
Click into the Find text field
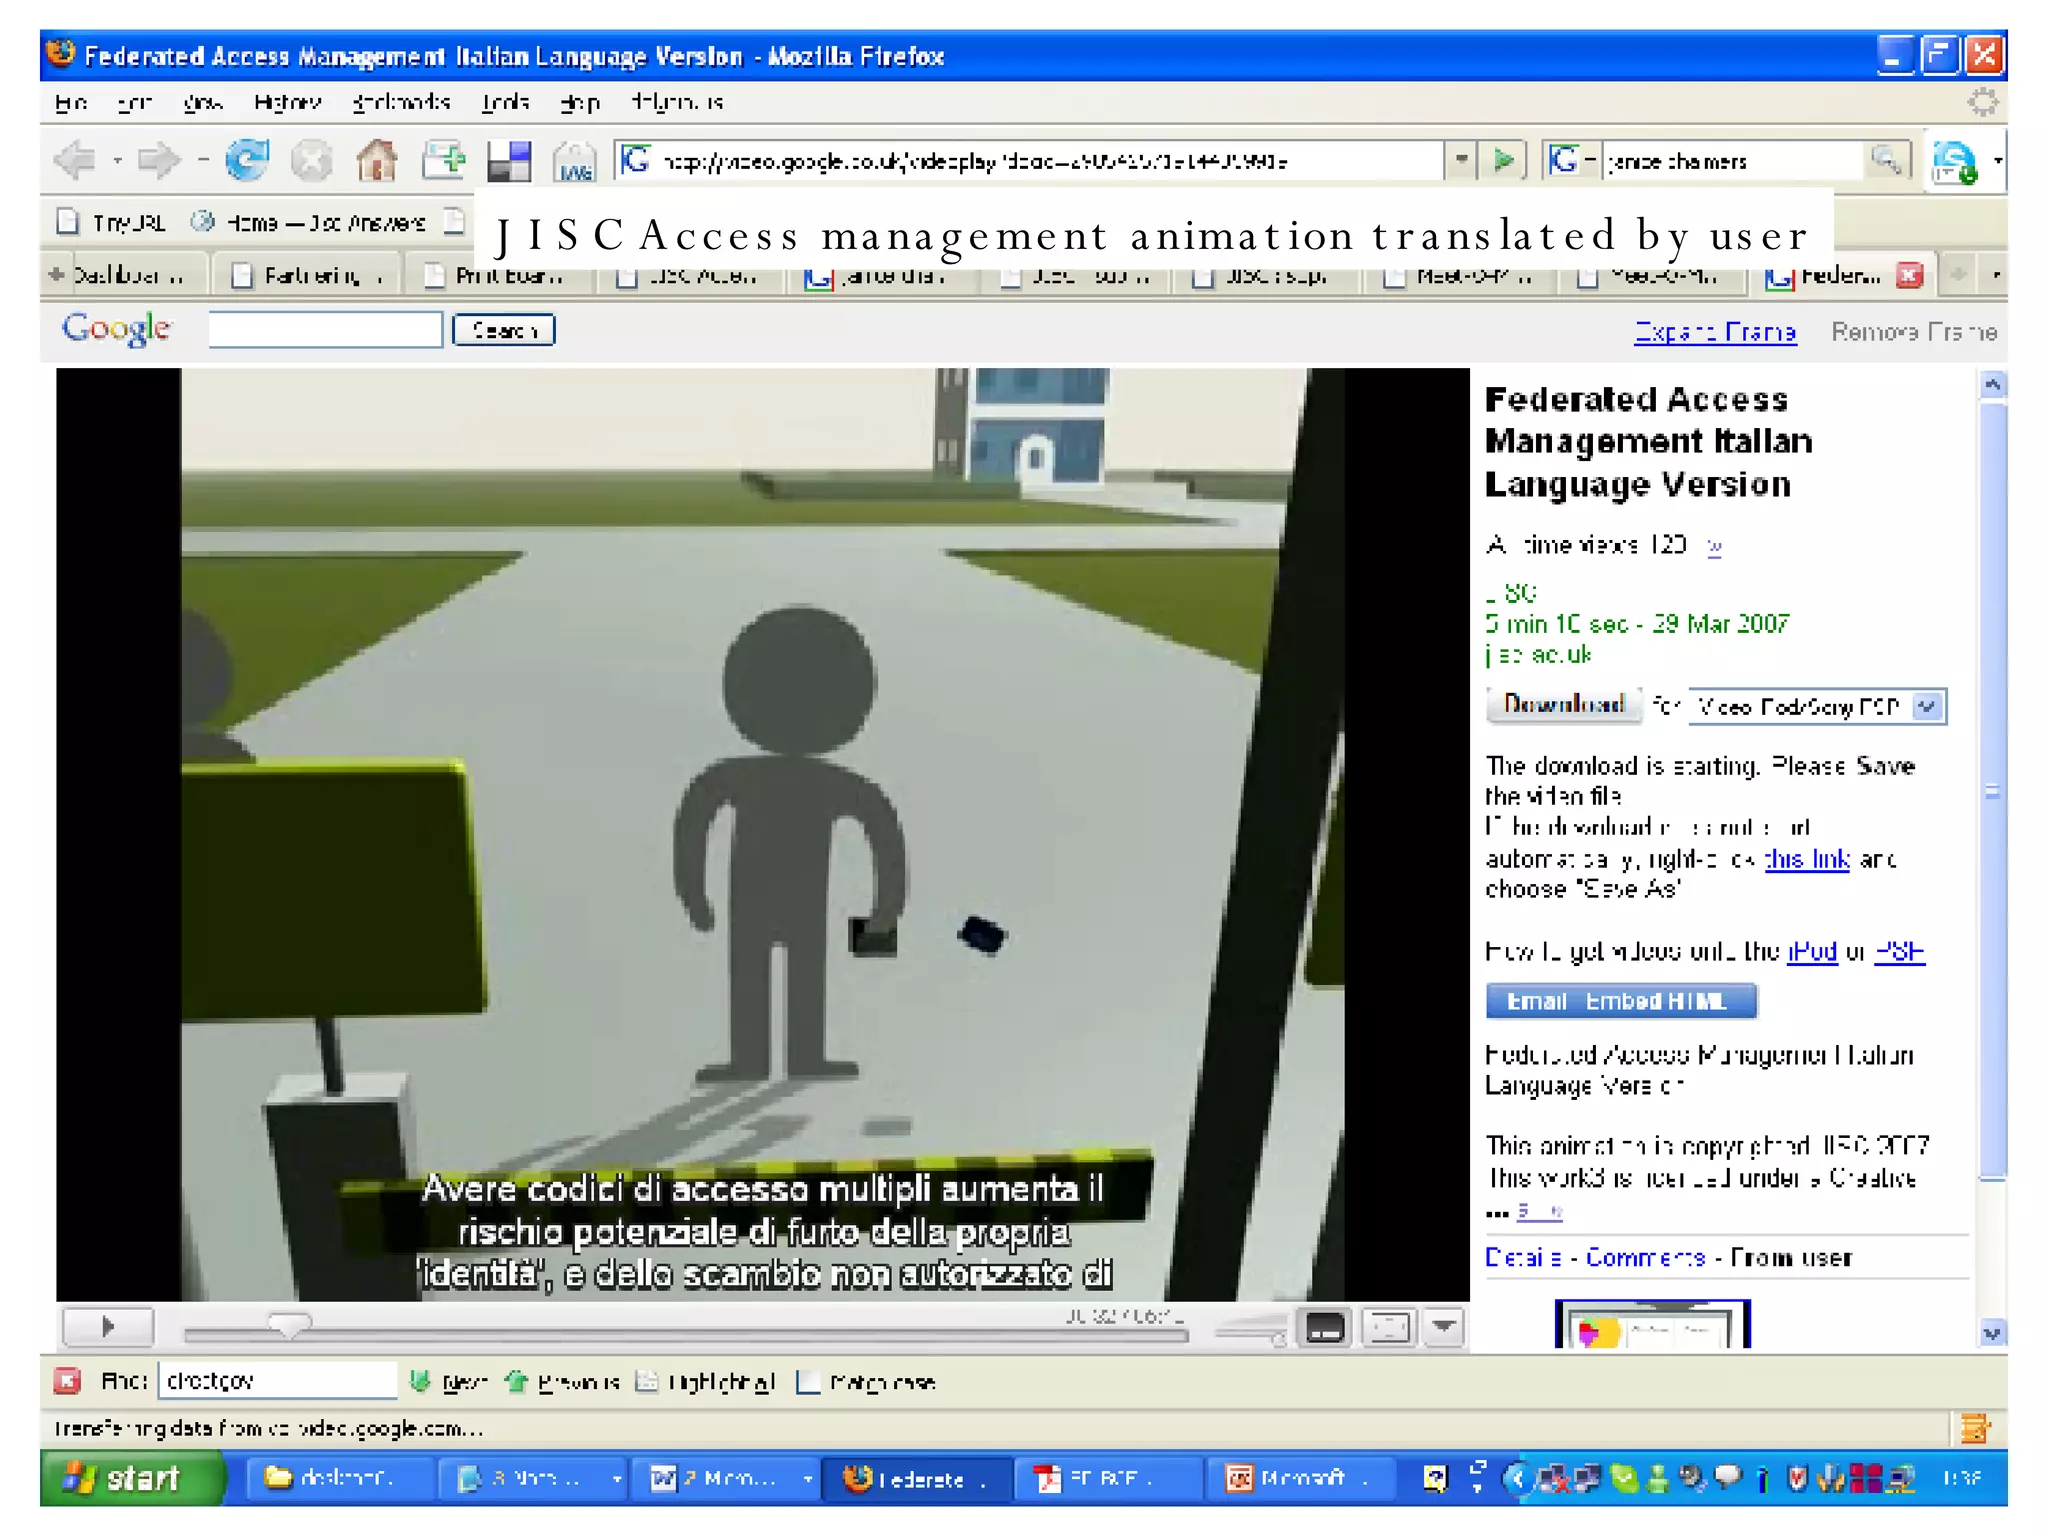pos(277,1381)
